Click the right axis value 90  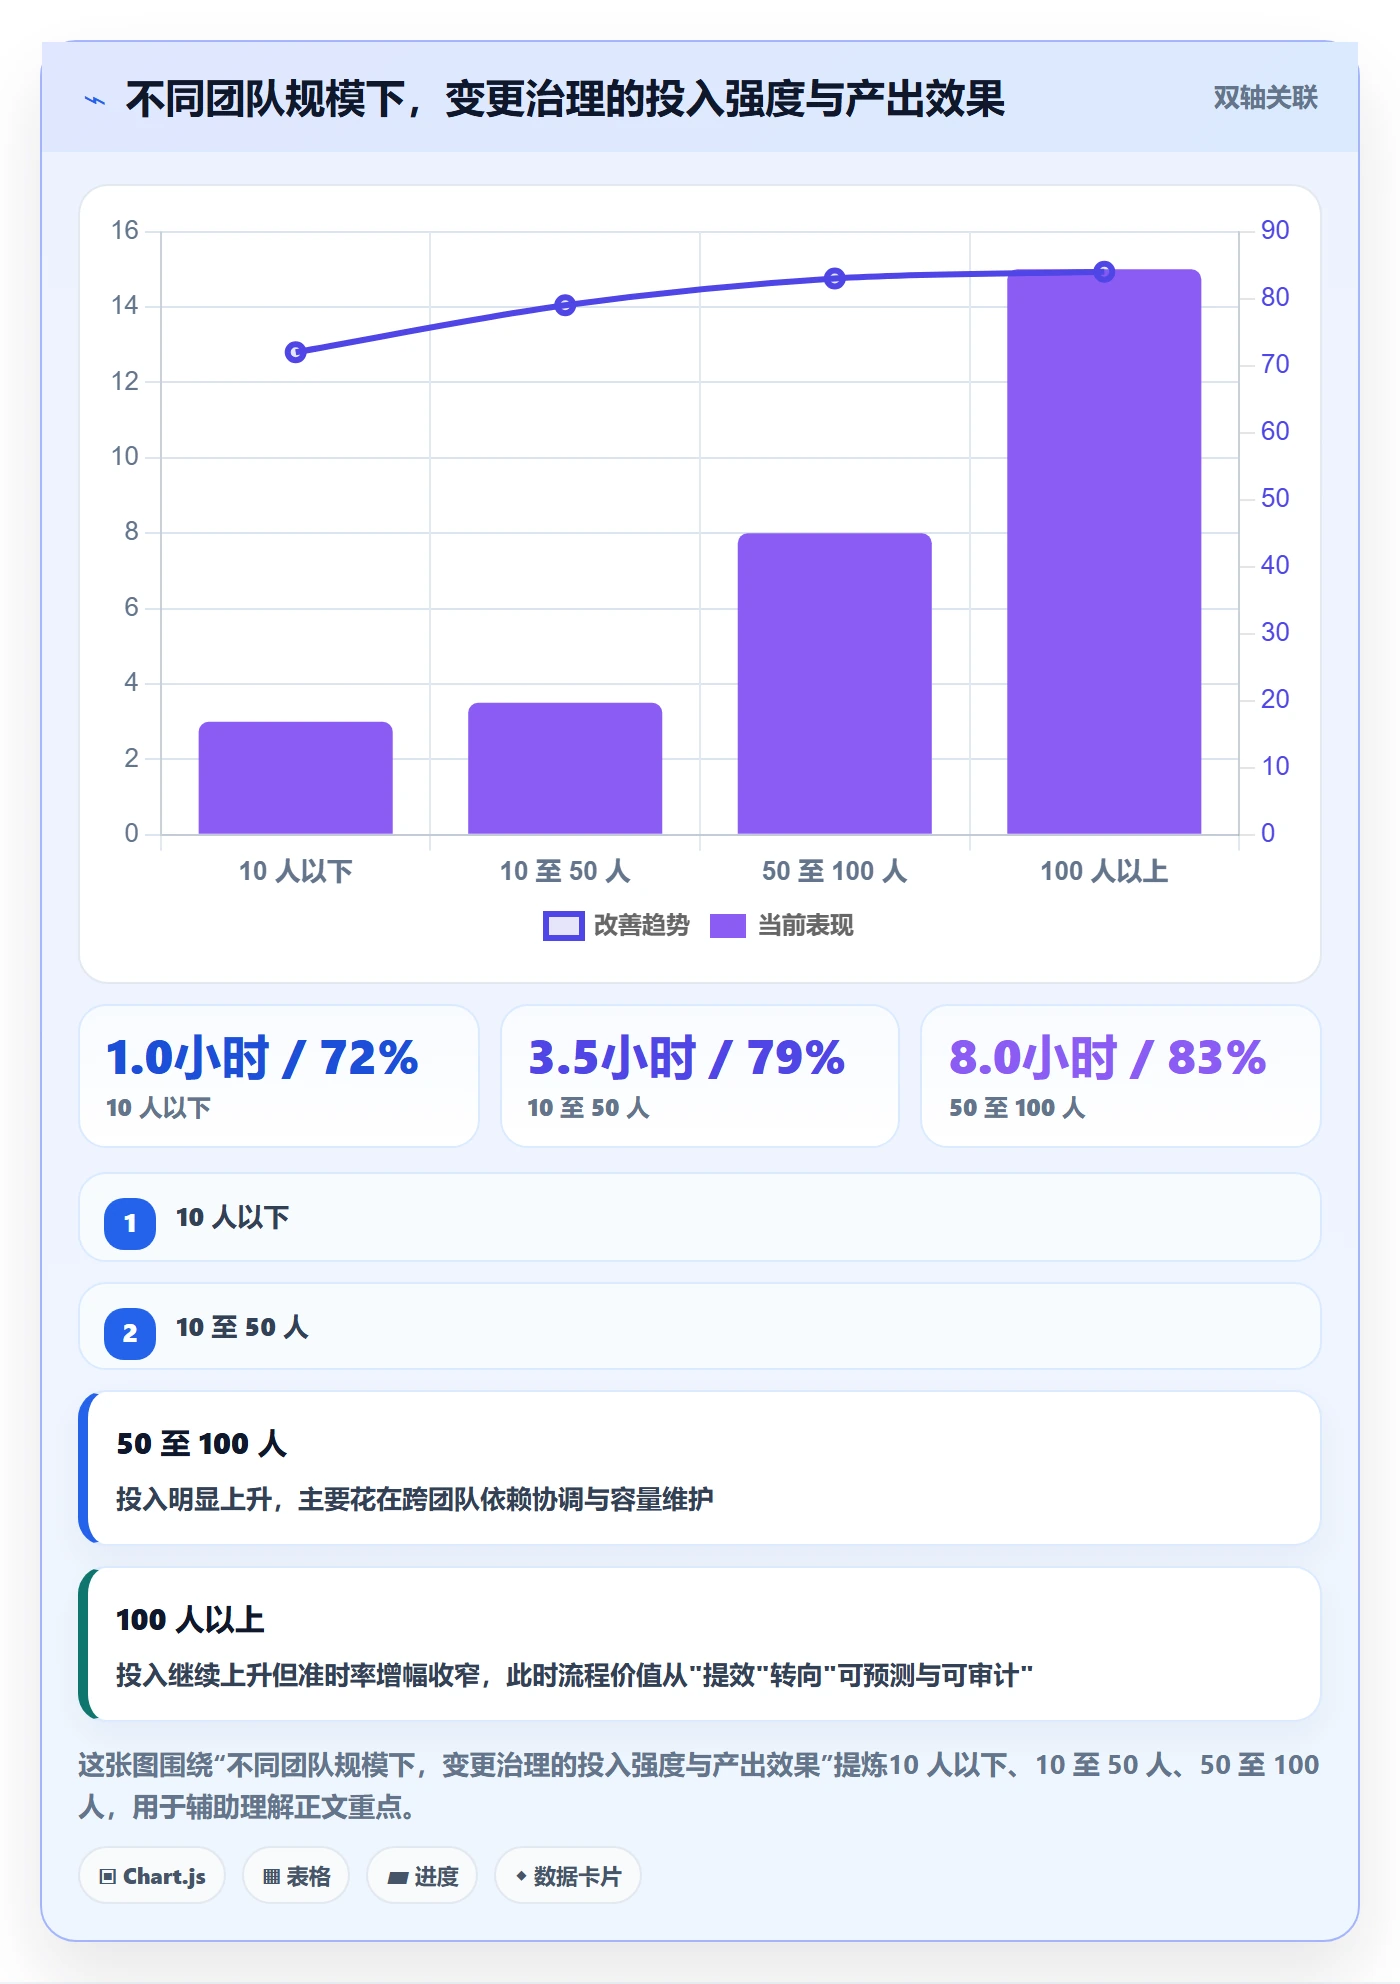tap(1275, 230)
